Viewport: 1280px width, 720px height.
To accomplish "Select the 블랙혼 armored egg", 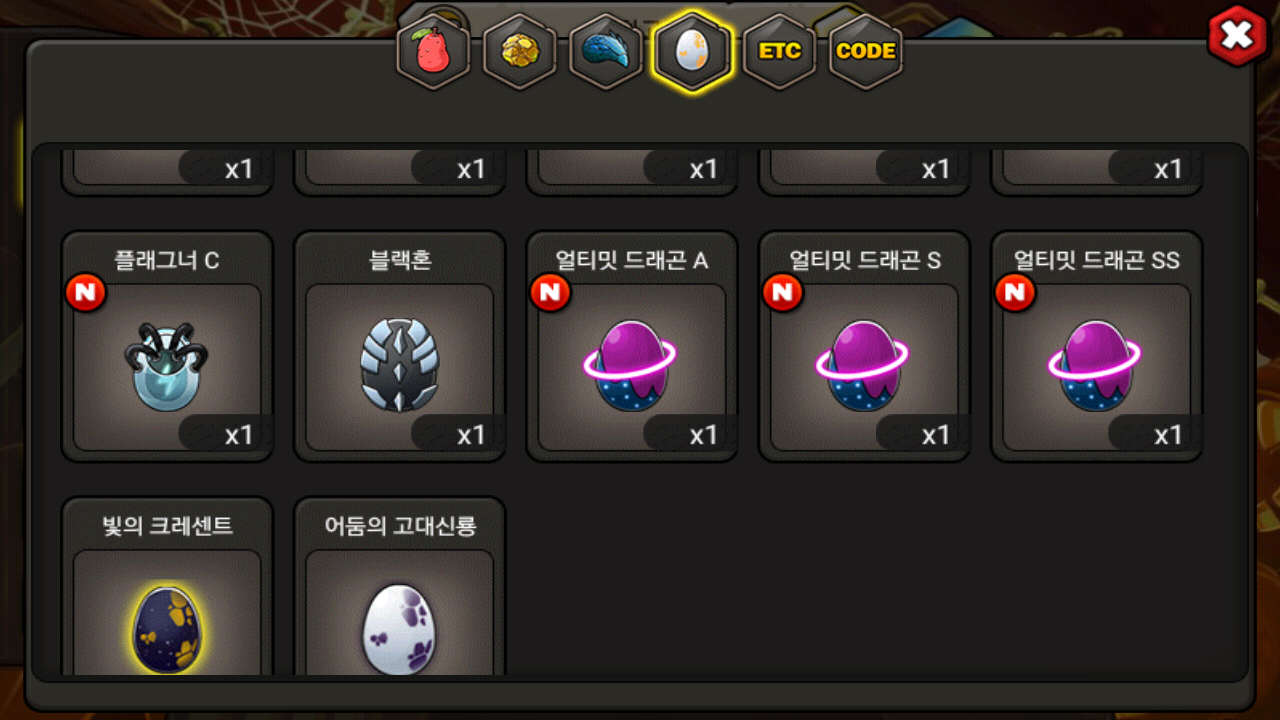I will coord(399,367).
